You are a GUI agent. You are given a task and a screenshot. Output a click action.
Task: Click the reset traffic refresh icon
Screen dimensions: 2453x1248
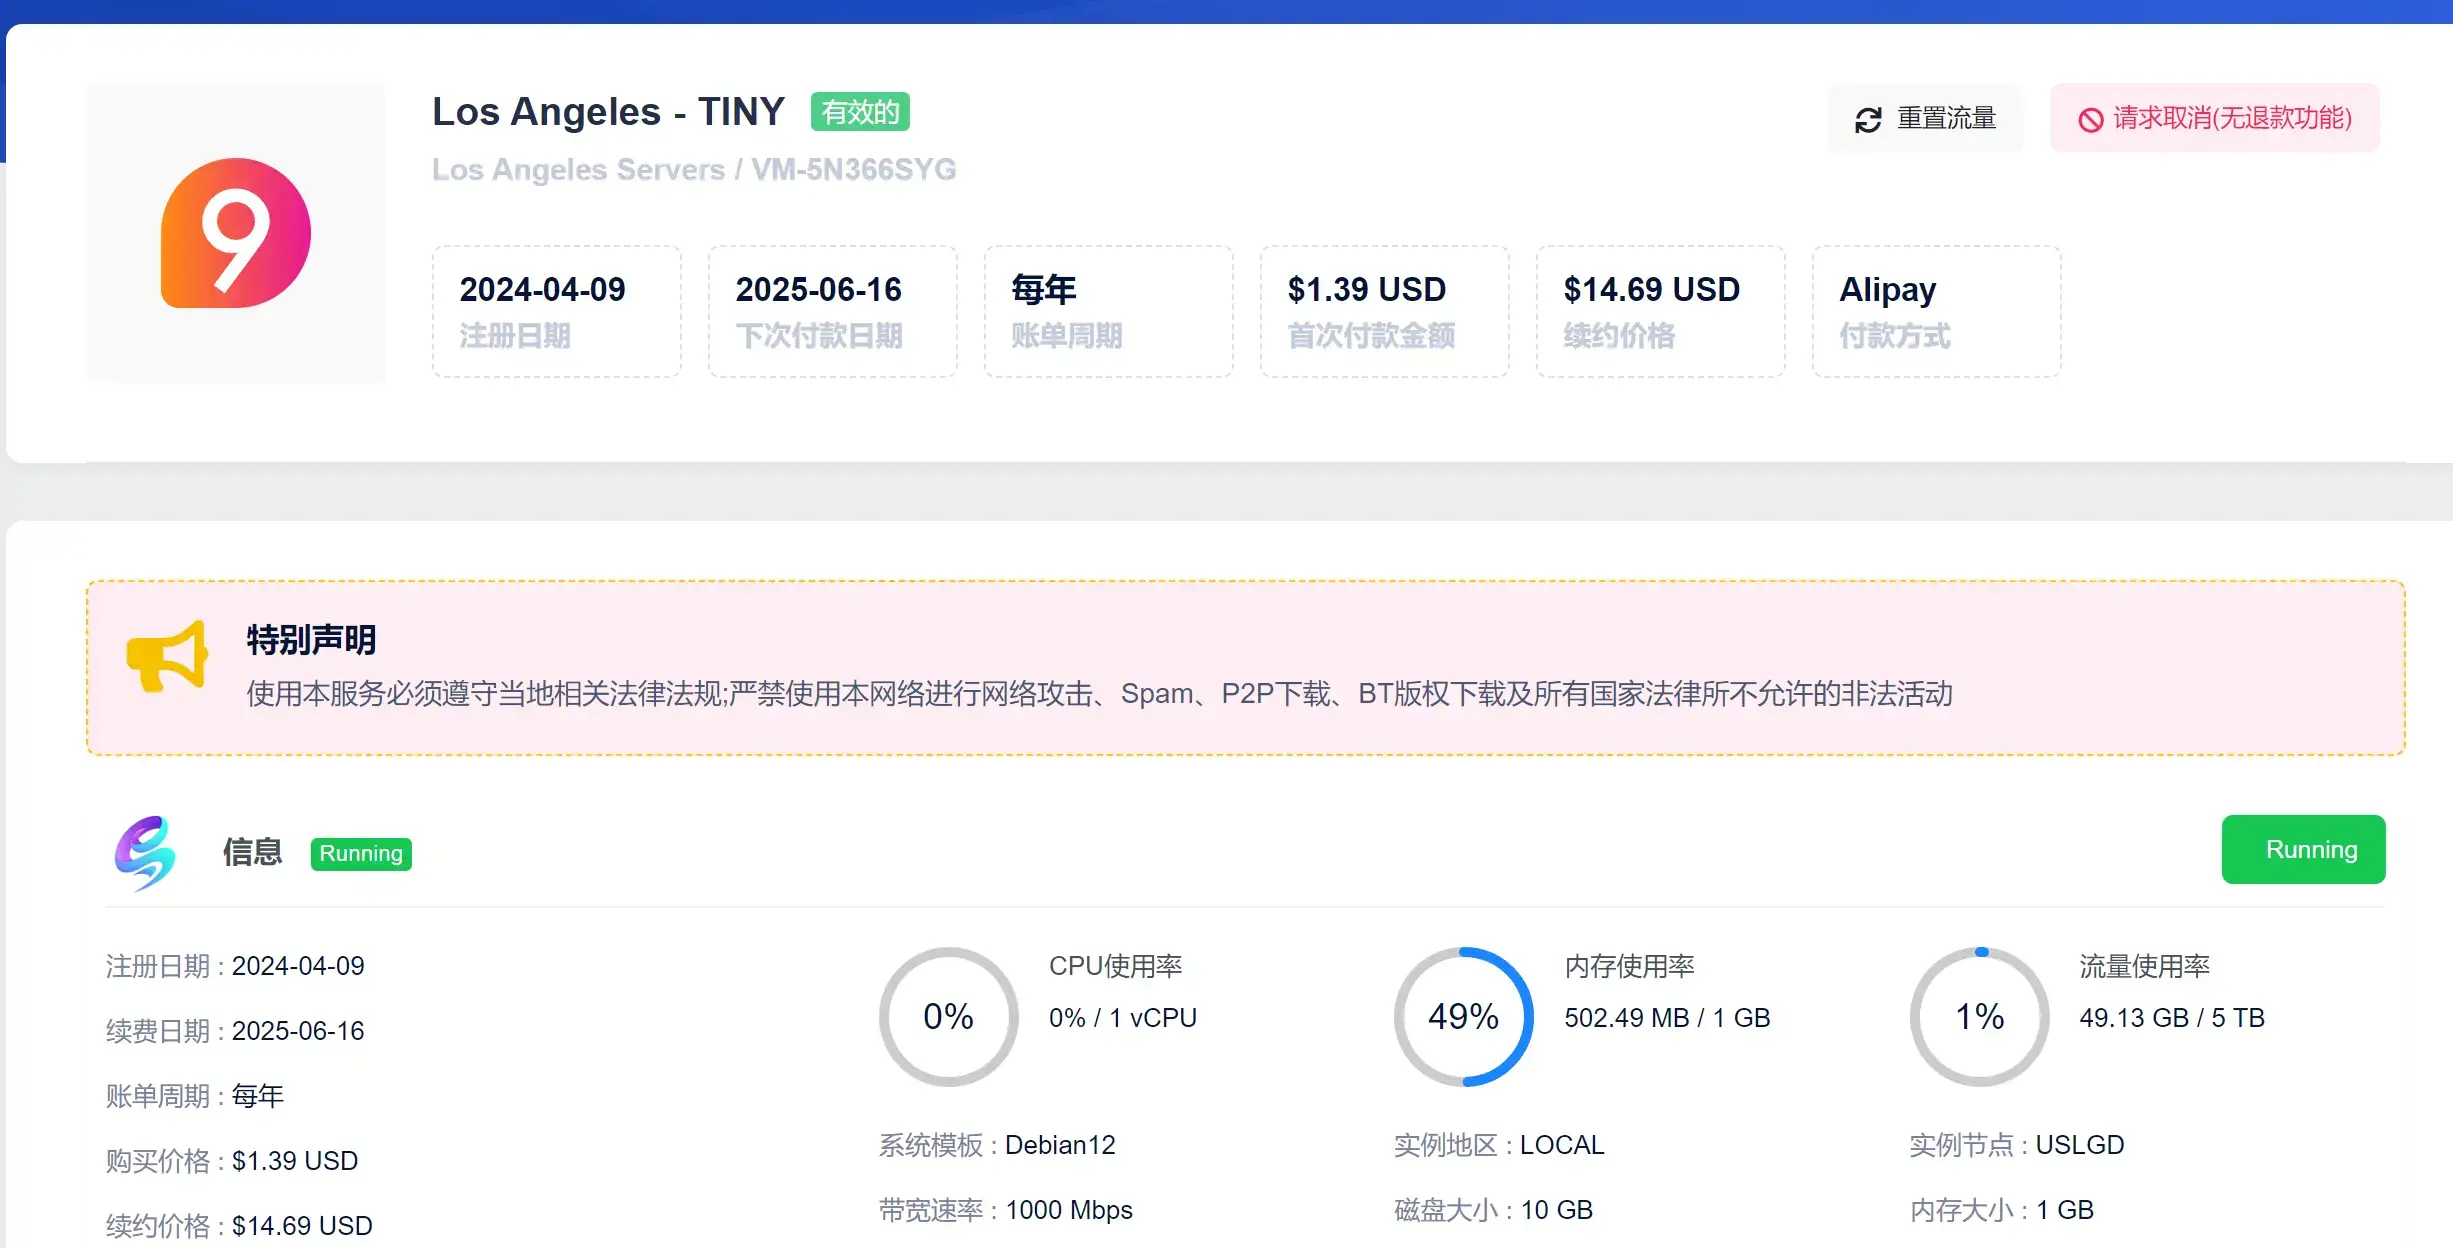[1866, 118]
